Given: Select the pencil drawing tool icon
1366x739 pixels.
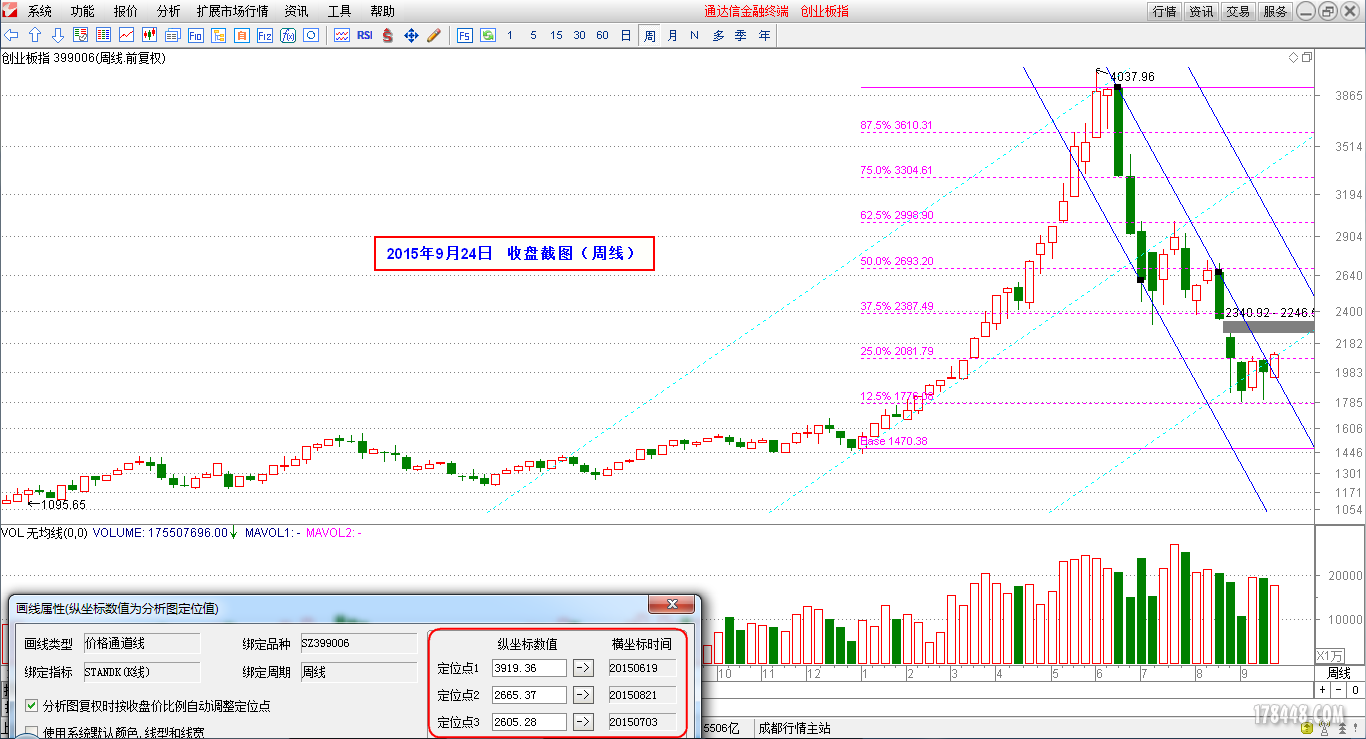Looking at the screenshot, I should (434, 35).
